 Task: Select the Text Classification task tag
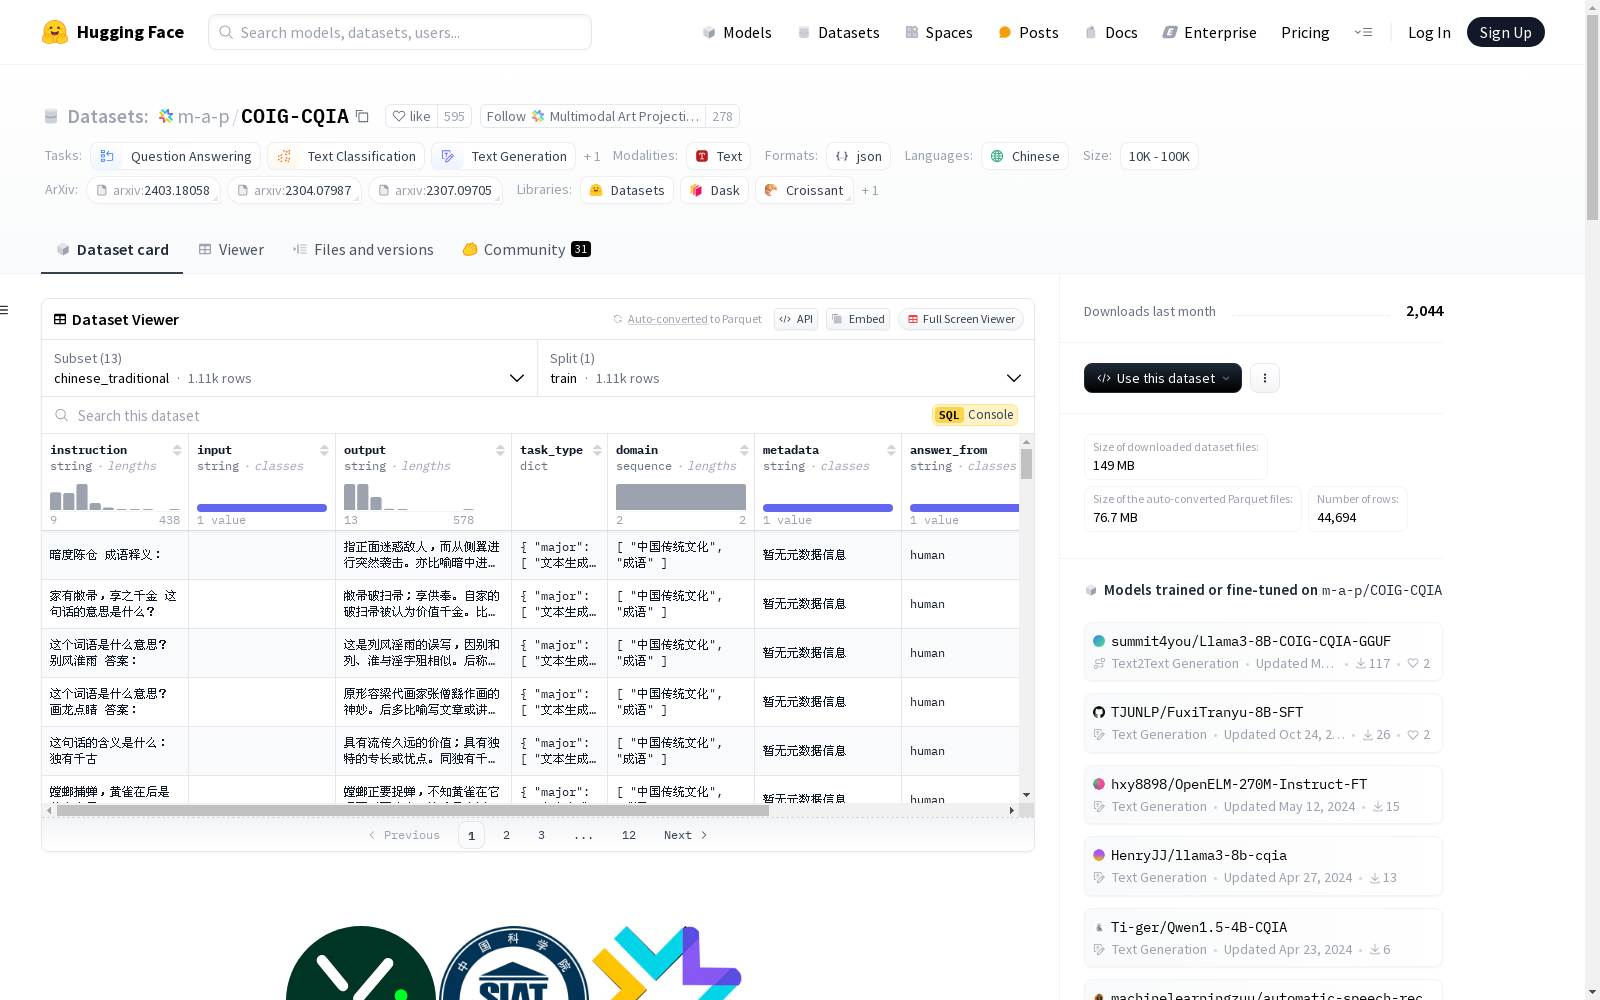point(346,156)
